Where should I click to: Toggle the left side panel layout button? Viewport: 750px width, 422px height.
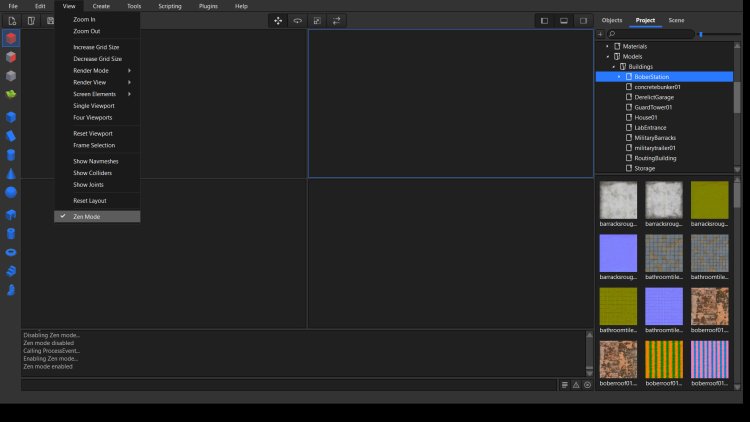(x=545, y=20)
